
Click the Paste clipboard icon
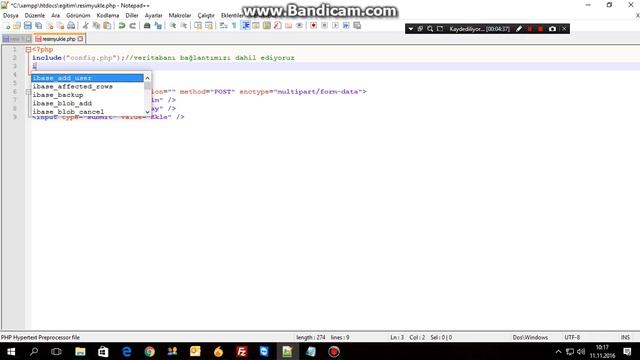pyautogui.click(x=107, y=26)
